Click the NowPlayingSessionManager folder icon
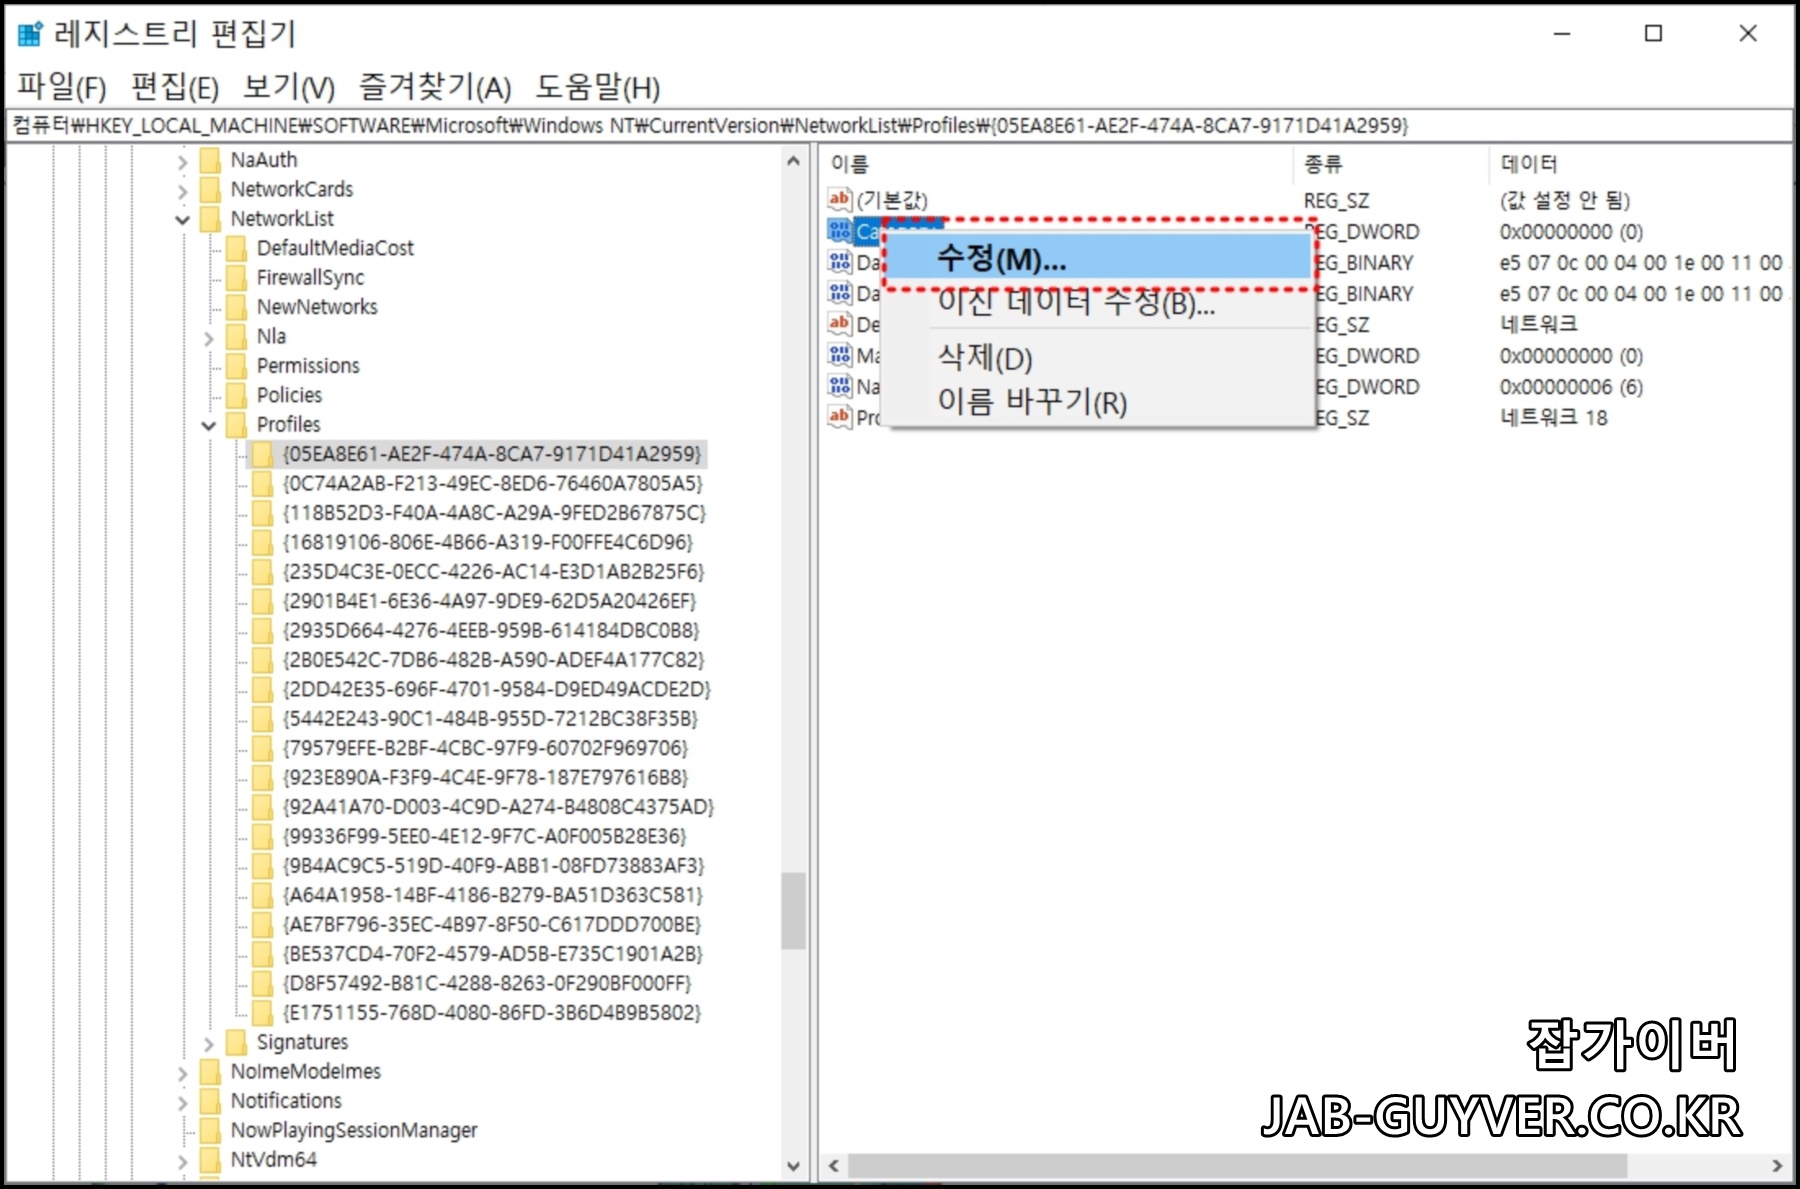This screenshot has height=1189, width=1800. (x=210, y=1130)
